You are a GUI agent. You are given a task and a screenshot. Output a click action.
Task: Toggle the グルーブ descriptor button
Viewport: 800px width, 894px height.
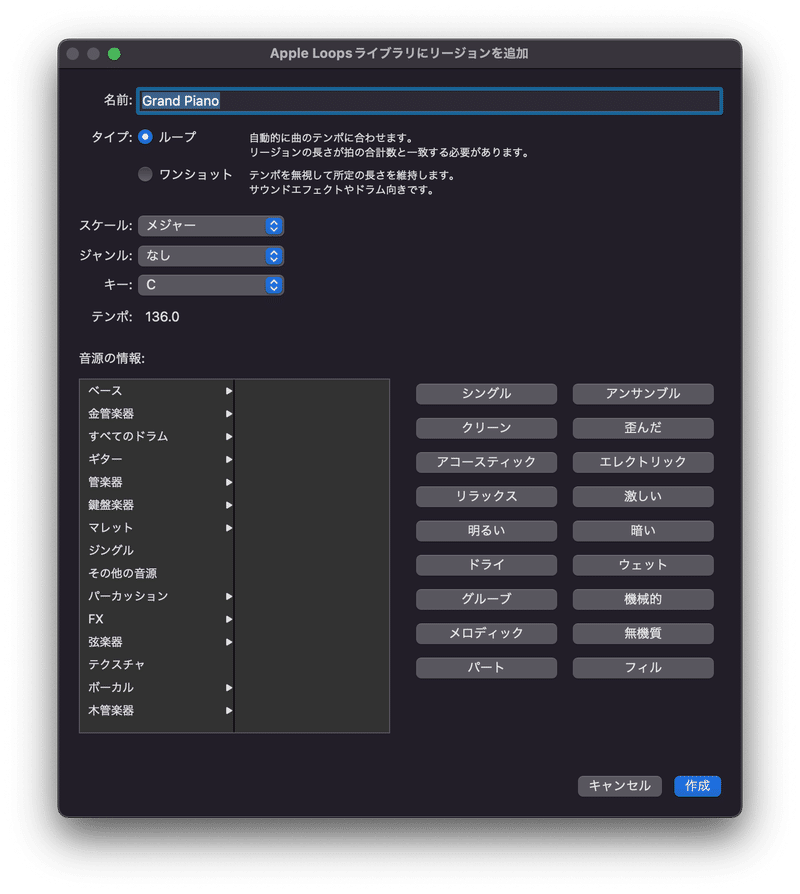pos(486,599)
